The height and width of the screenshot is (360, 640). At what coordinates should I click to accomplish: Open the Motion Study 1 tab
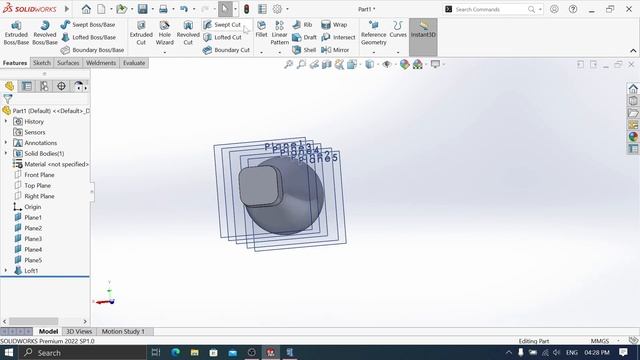coord(123,331)
